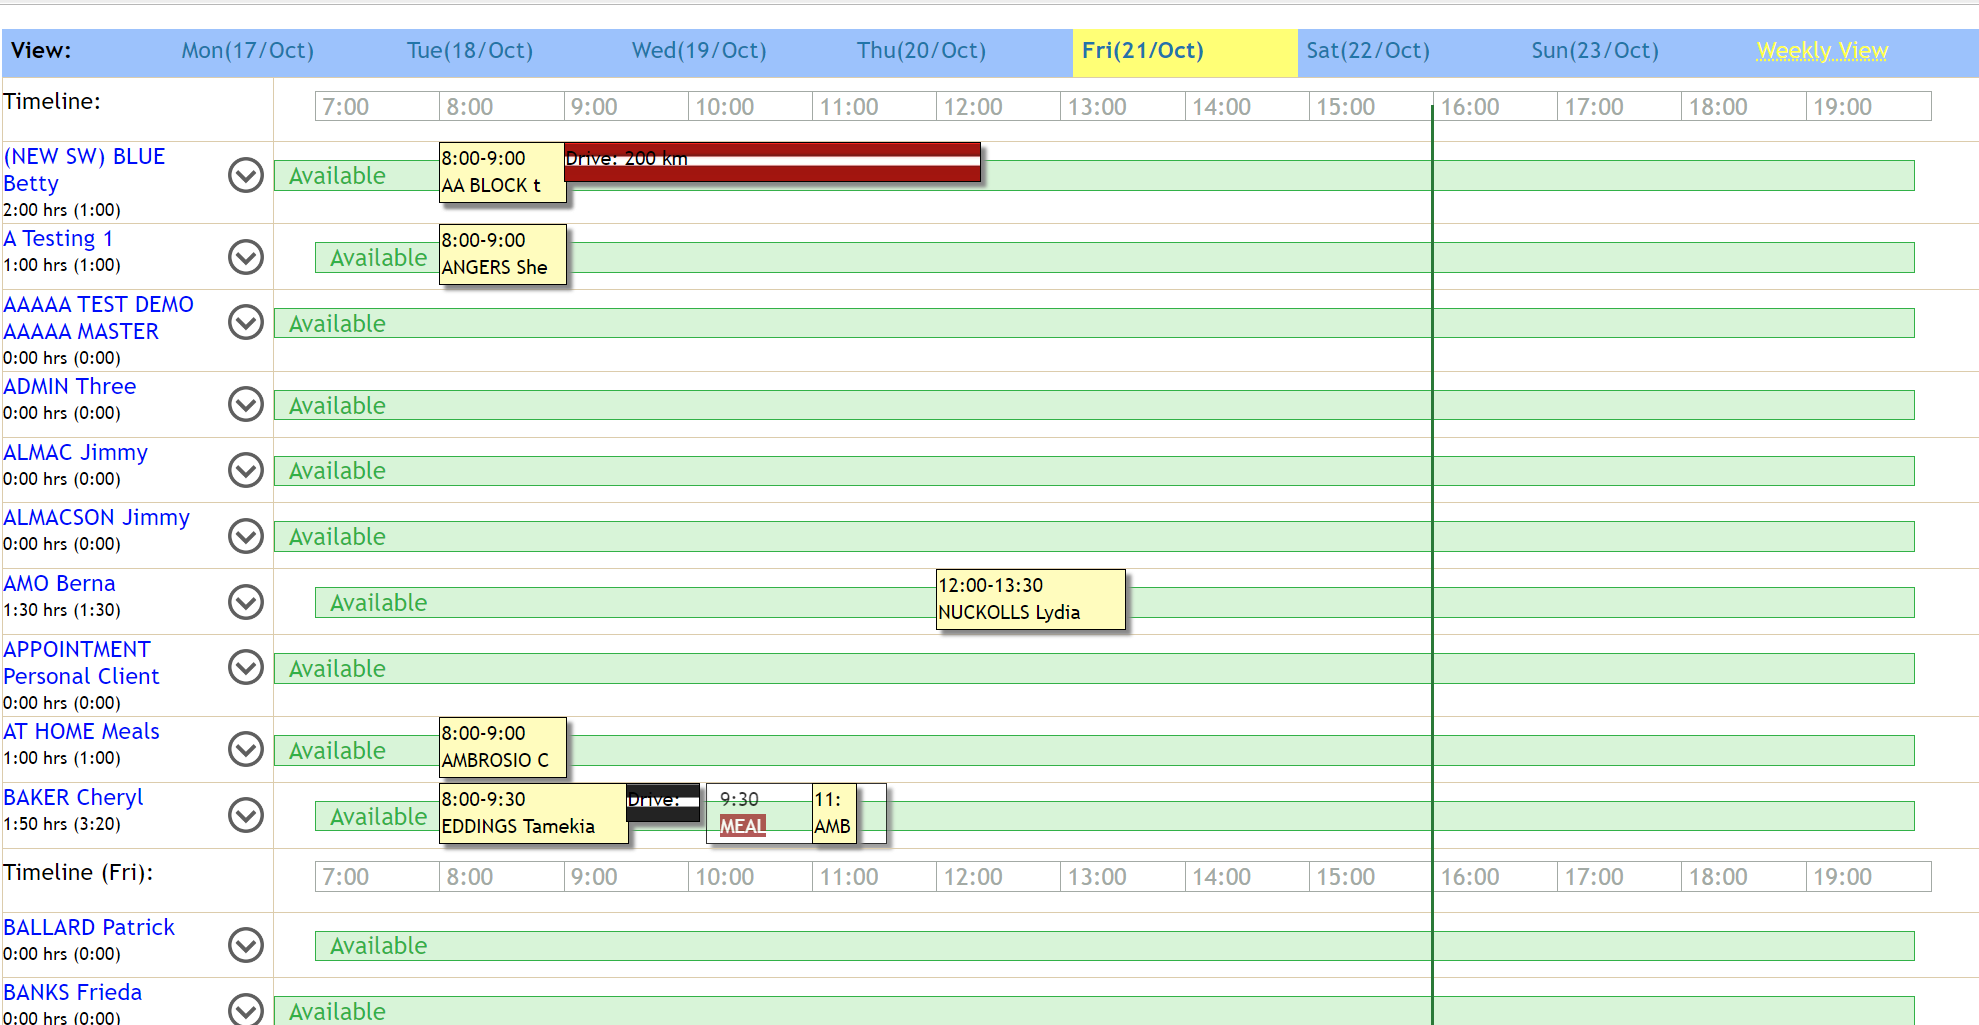This screenshot has height=1025, width=1979.
Task: Open the Weekly View link
Action: click(1822, 50)
